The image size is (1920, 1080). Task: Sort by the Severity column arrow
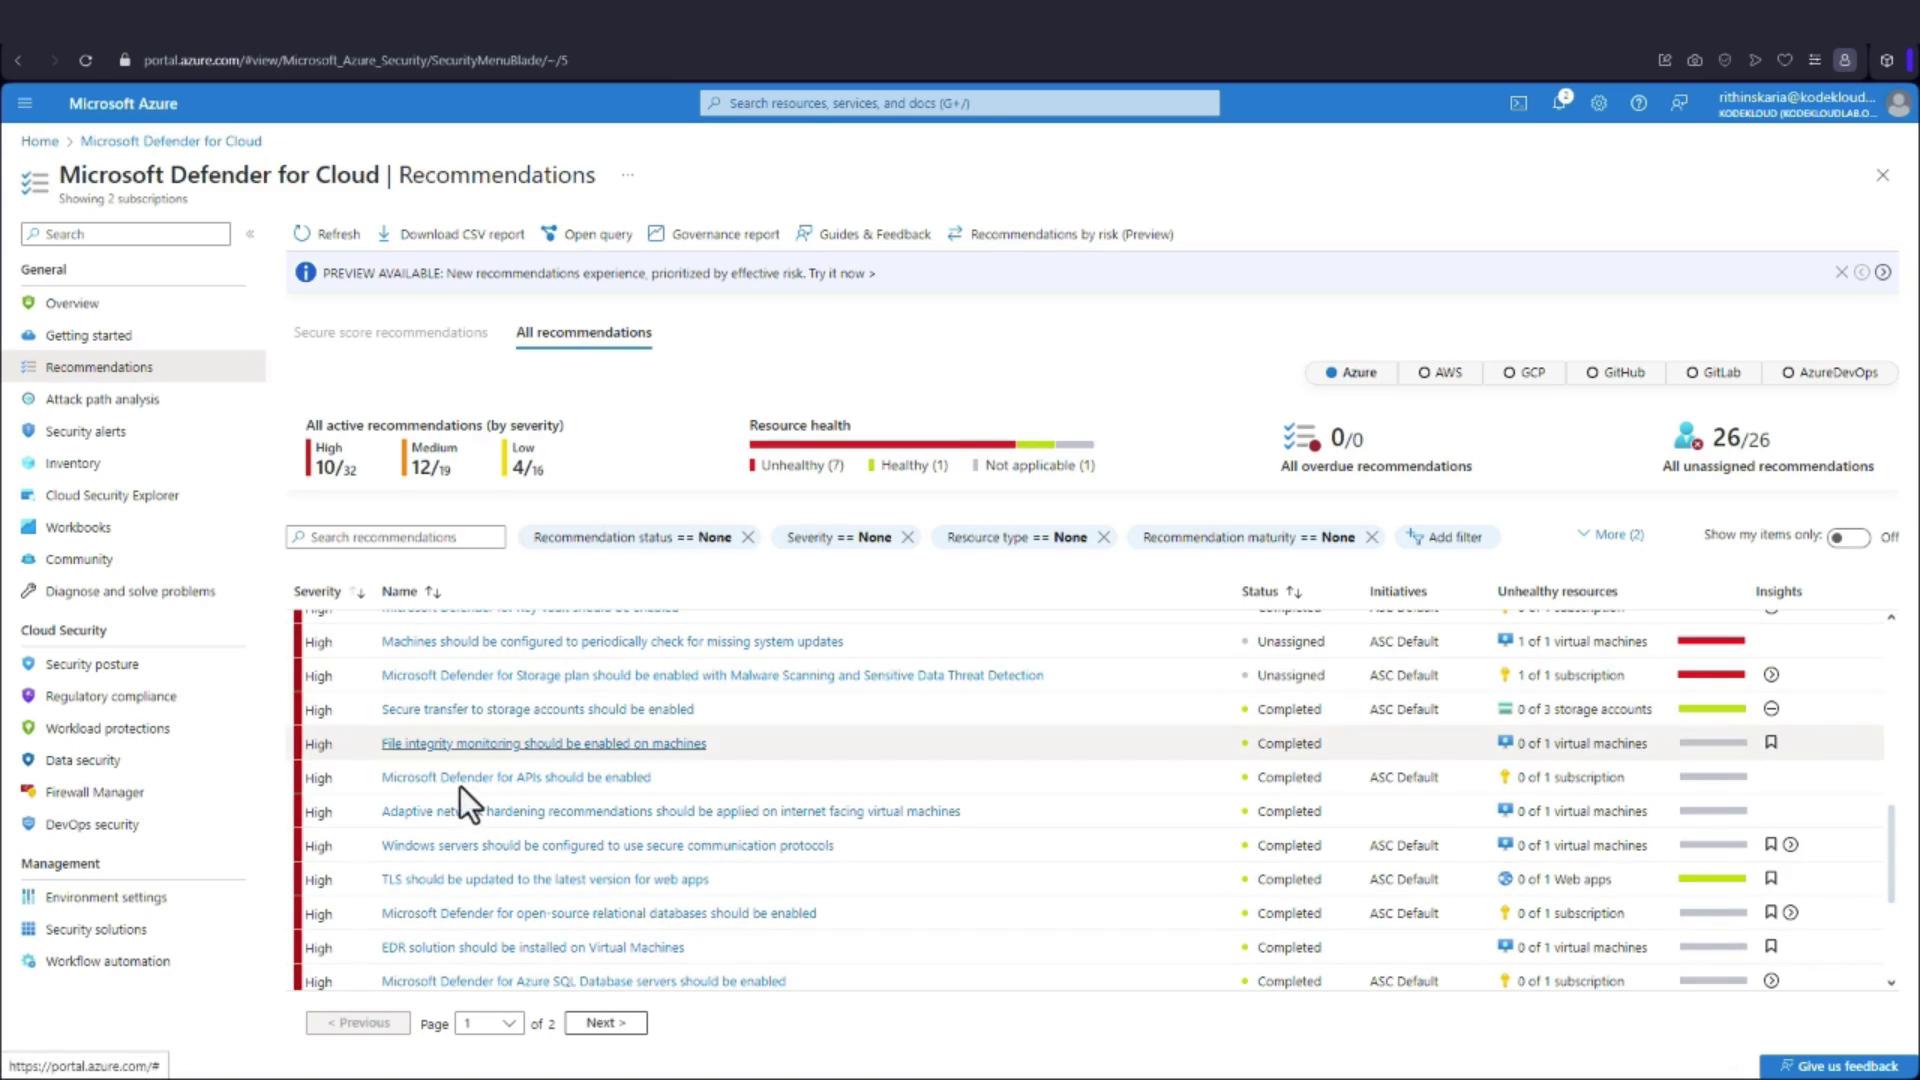click(358, 592)
